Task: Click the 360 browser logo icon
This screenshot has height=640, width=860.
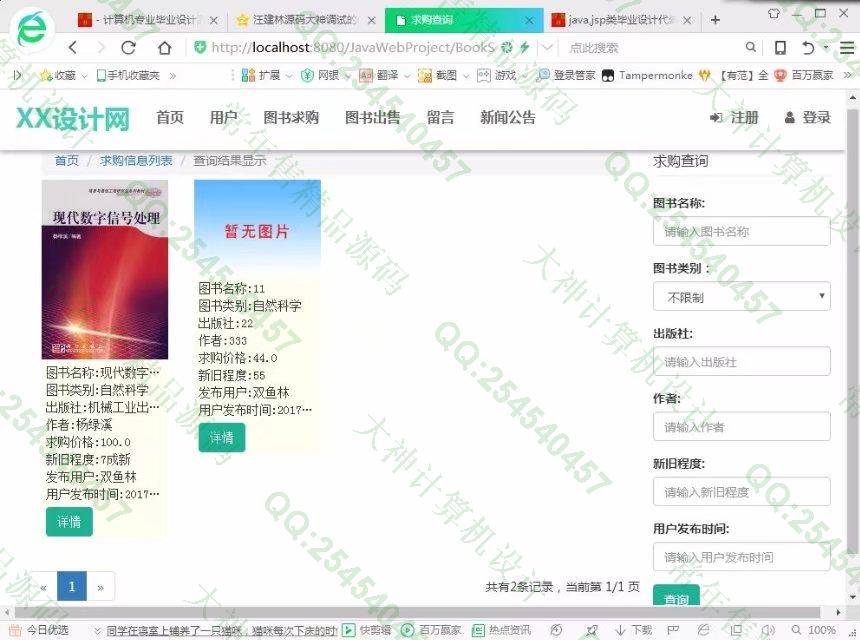Action: coord(32,29)
